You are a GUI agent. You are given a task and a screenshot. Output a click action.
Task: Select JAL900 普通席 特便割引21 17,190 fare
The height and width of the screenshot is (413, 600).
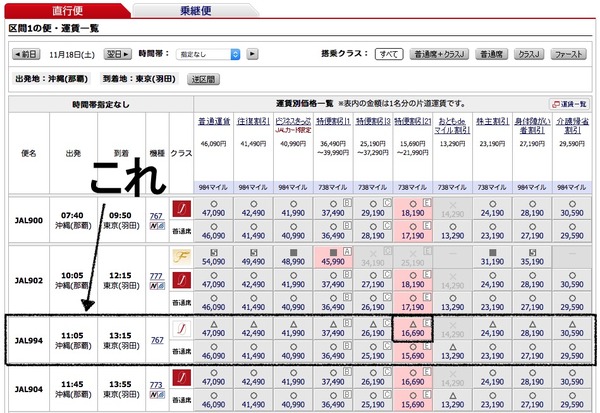413,231
